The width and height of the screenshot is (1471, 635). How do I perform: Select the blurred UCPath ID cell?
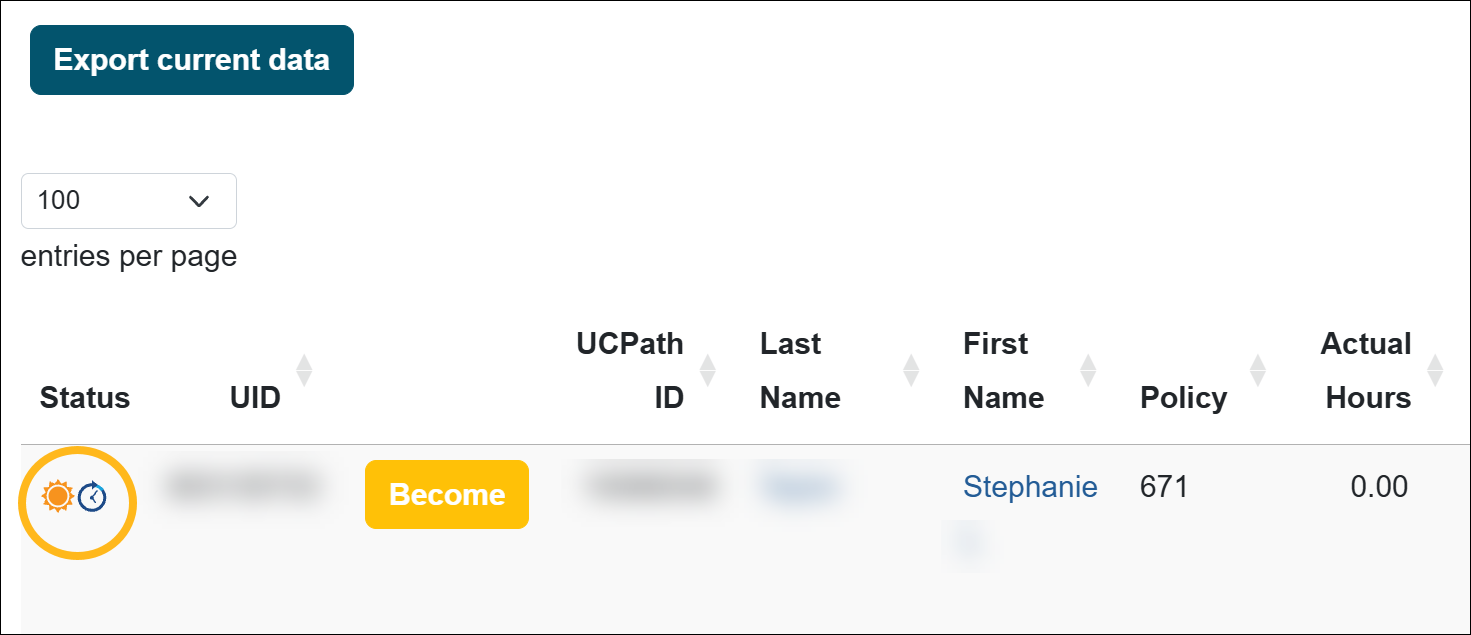(x=650, y=487)
